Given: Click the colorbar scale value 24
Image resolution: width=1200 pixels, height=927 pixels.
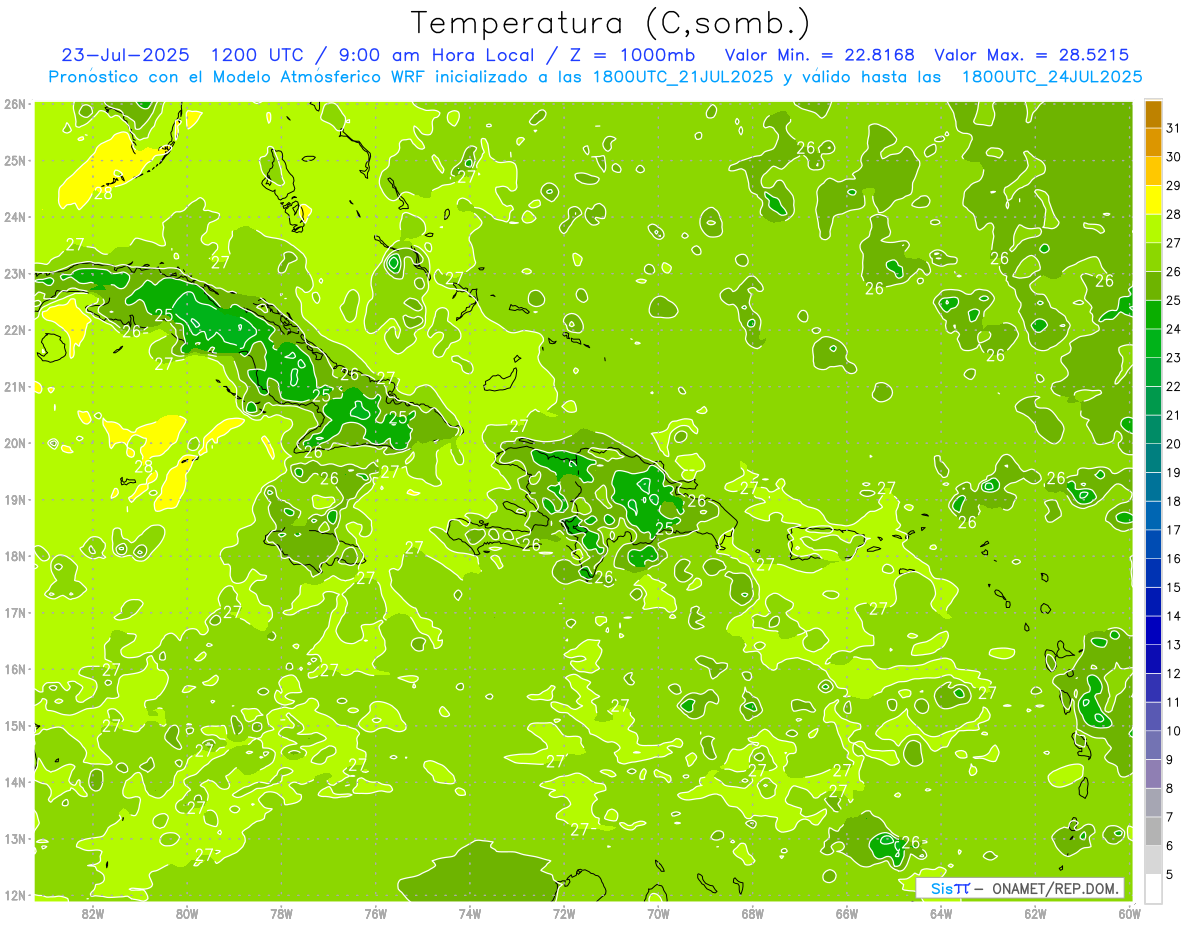Looking at the screenshot, I should pyautogui.click(x=1174, y=329).
